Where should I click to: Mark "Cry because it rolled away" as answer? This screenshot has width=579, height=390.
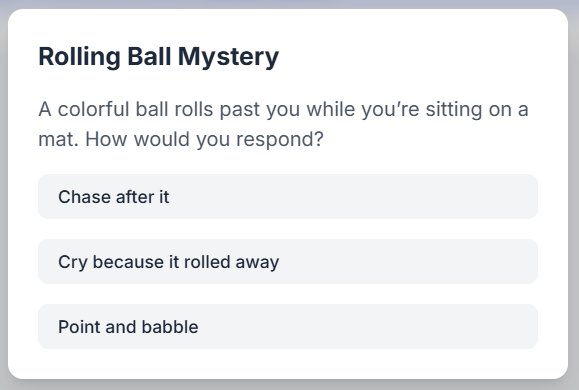(288, 261)
